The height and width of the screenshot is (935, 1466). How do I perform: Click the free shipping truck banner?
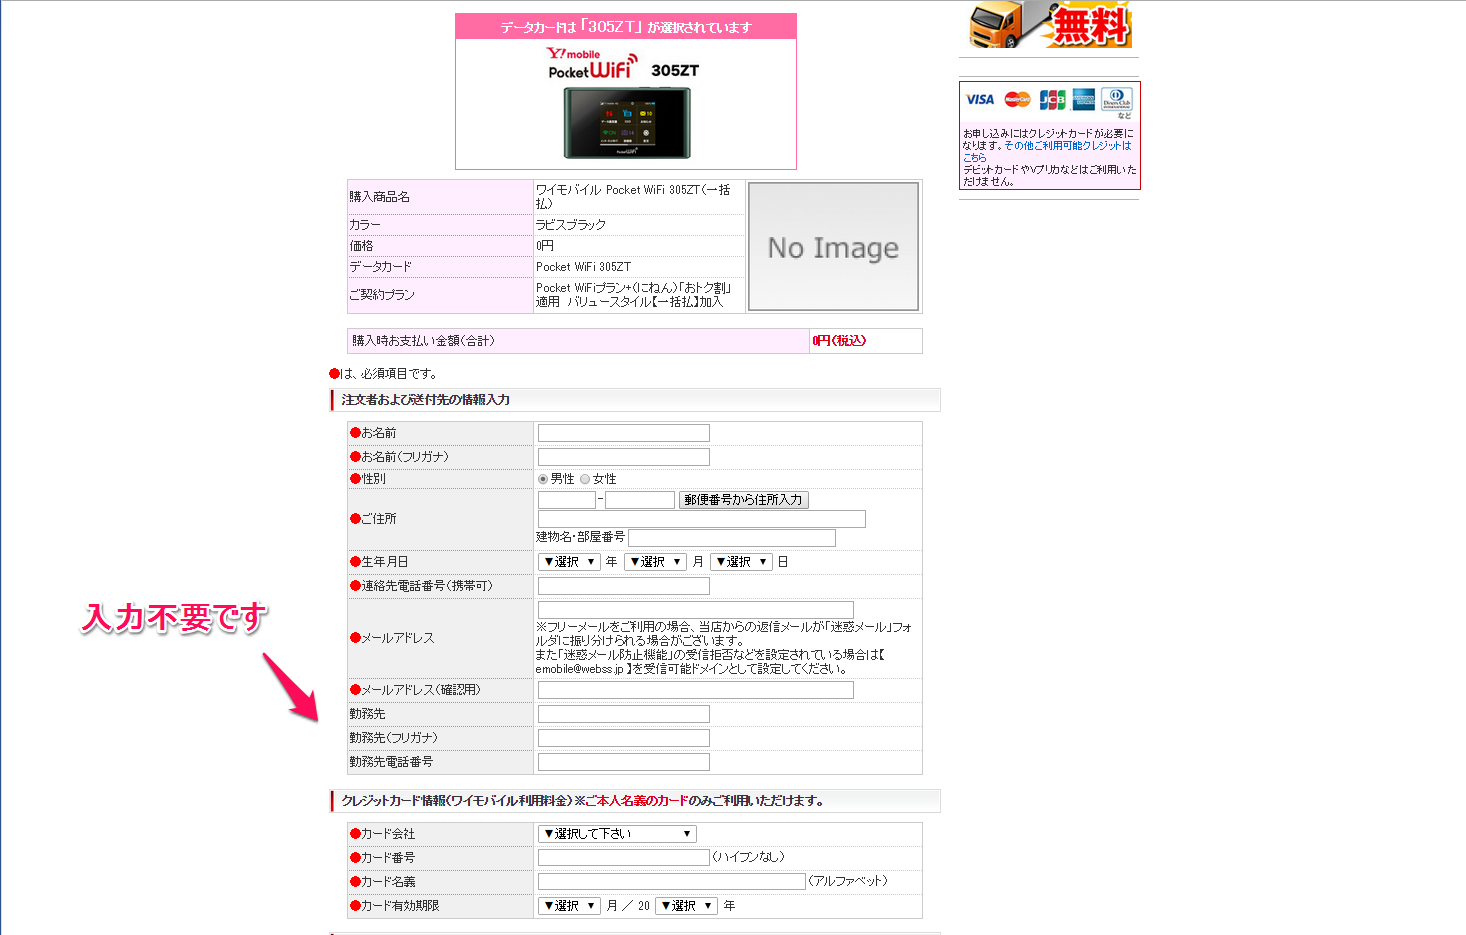(x=1050, y=24)
